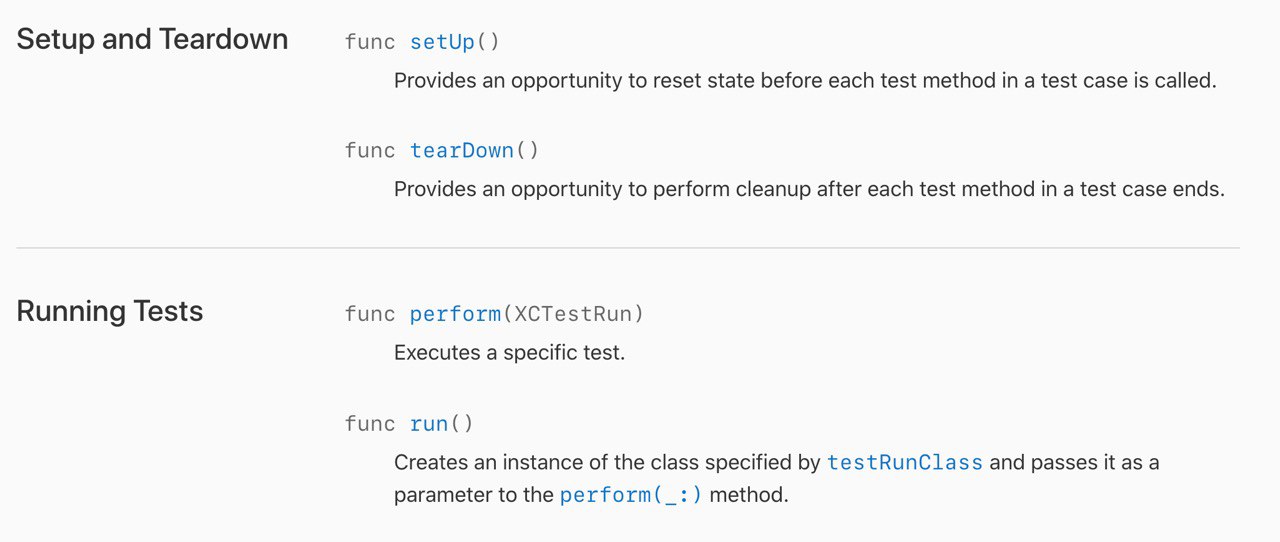Click the divider line between sections
Viewport: 1280px width, 542px height.
628,247
